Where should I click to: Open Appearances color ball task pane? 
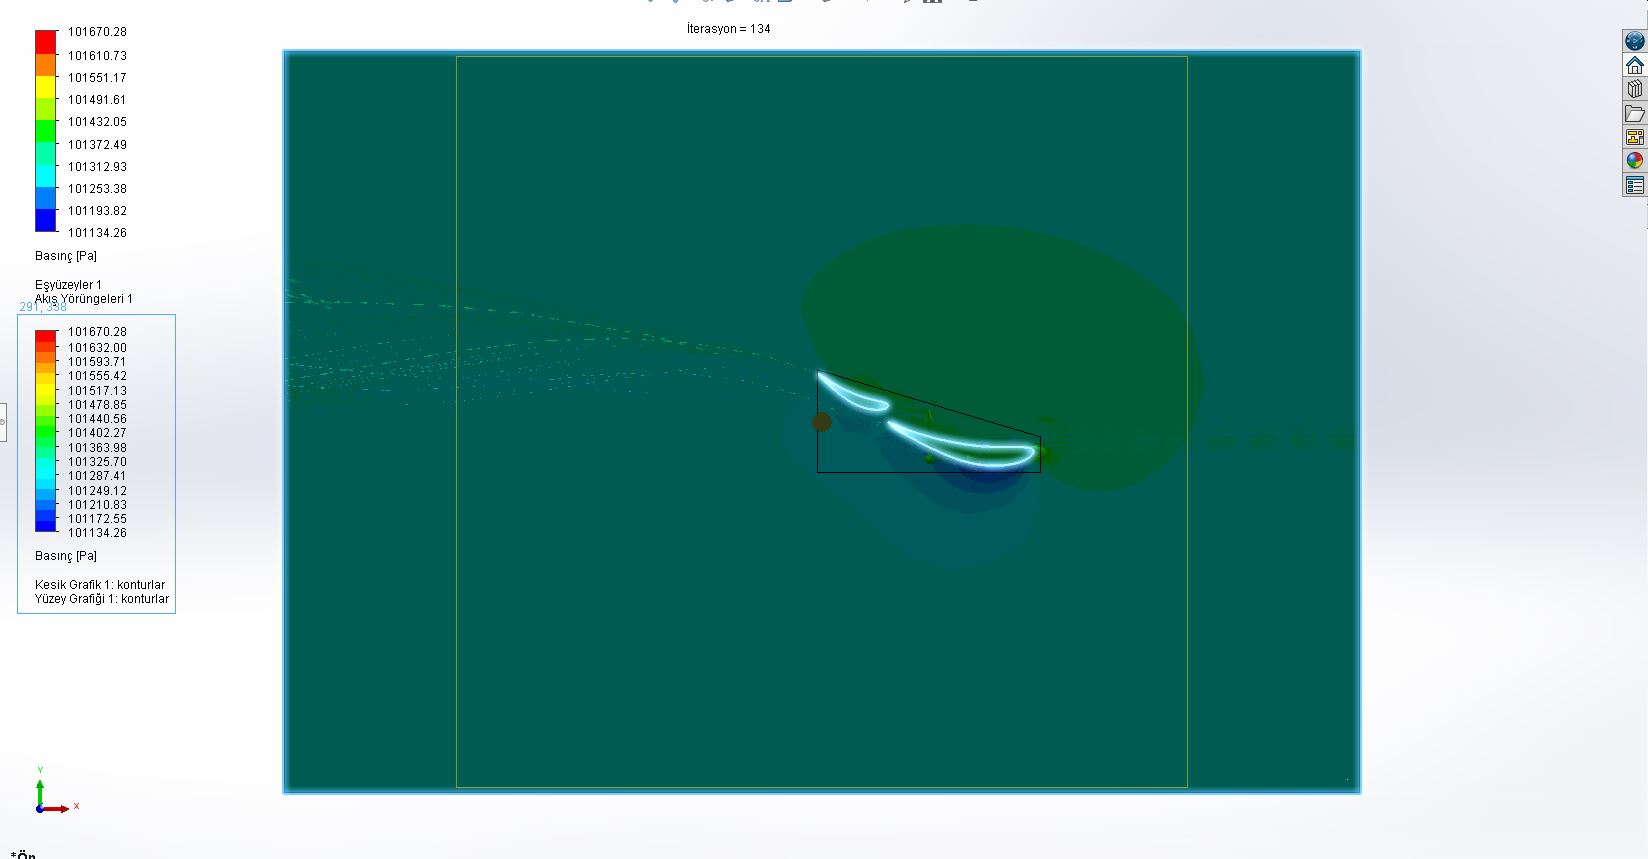(1634, 161)
